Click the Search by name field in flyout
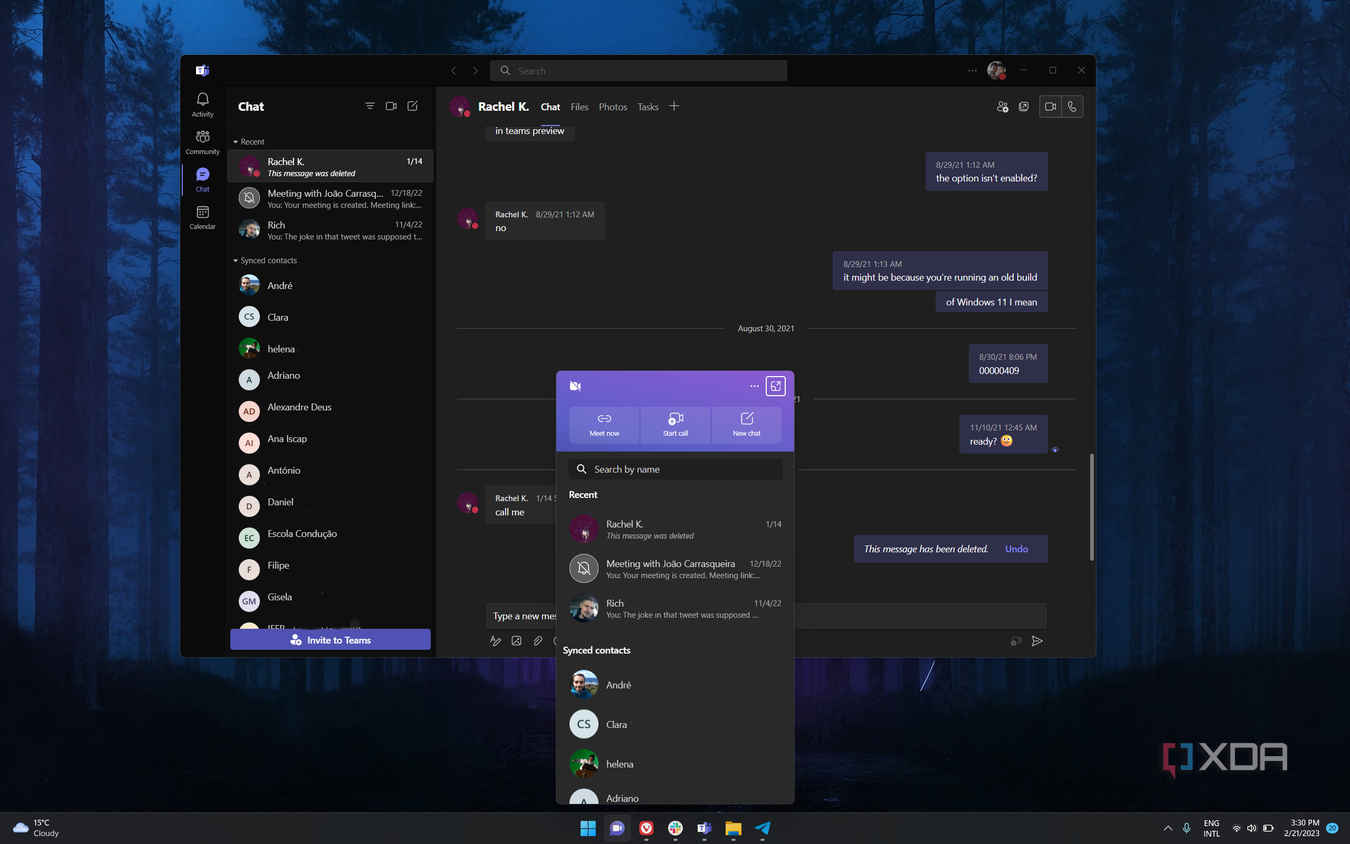 coord(675,469)
